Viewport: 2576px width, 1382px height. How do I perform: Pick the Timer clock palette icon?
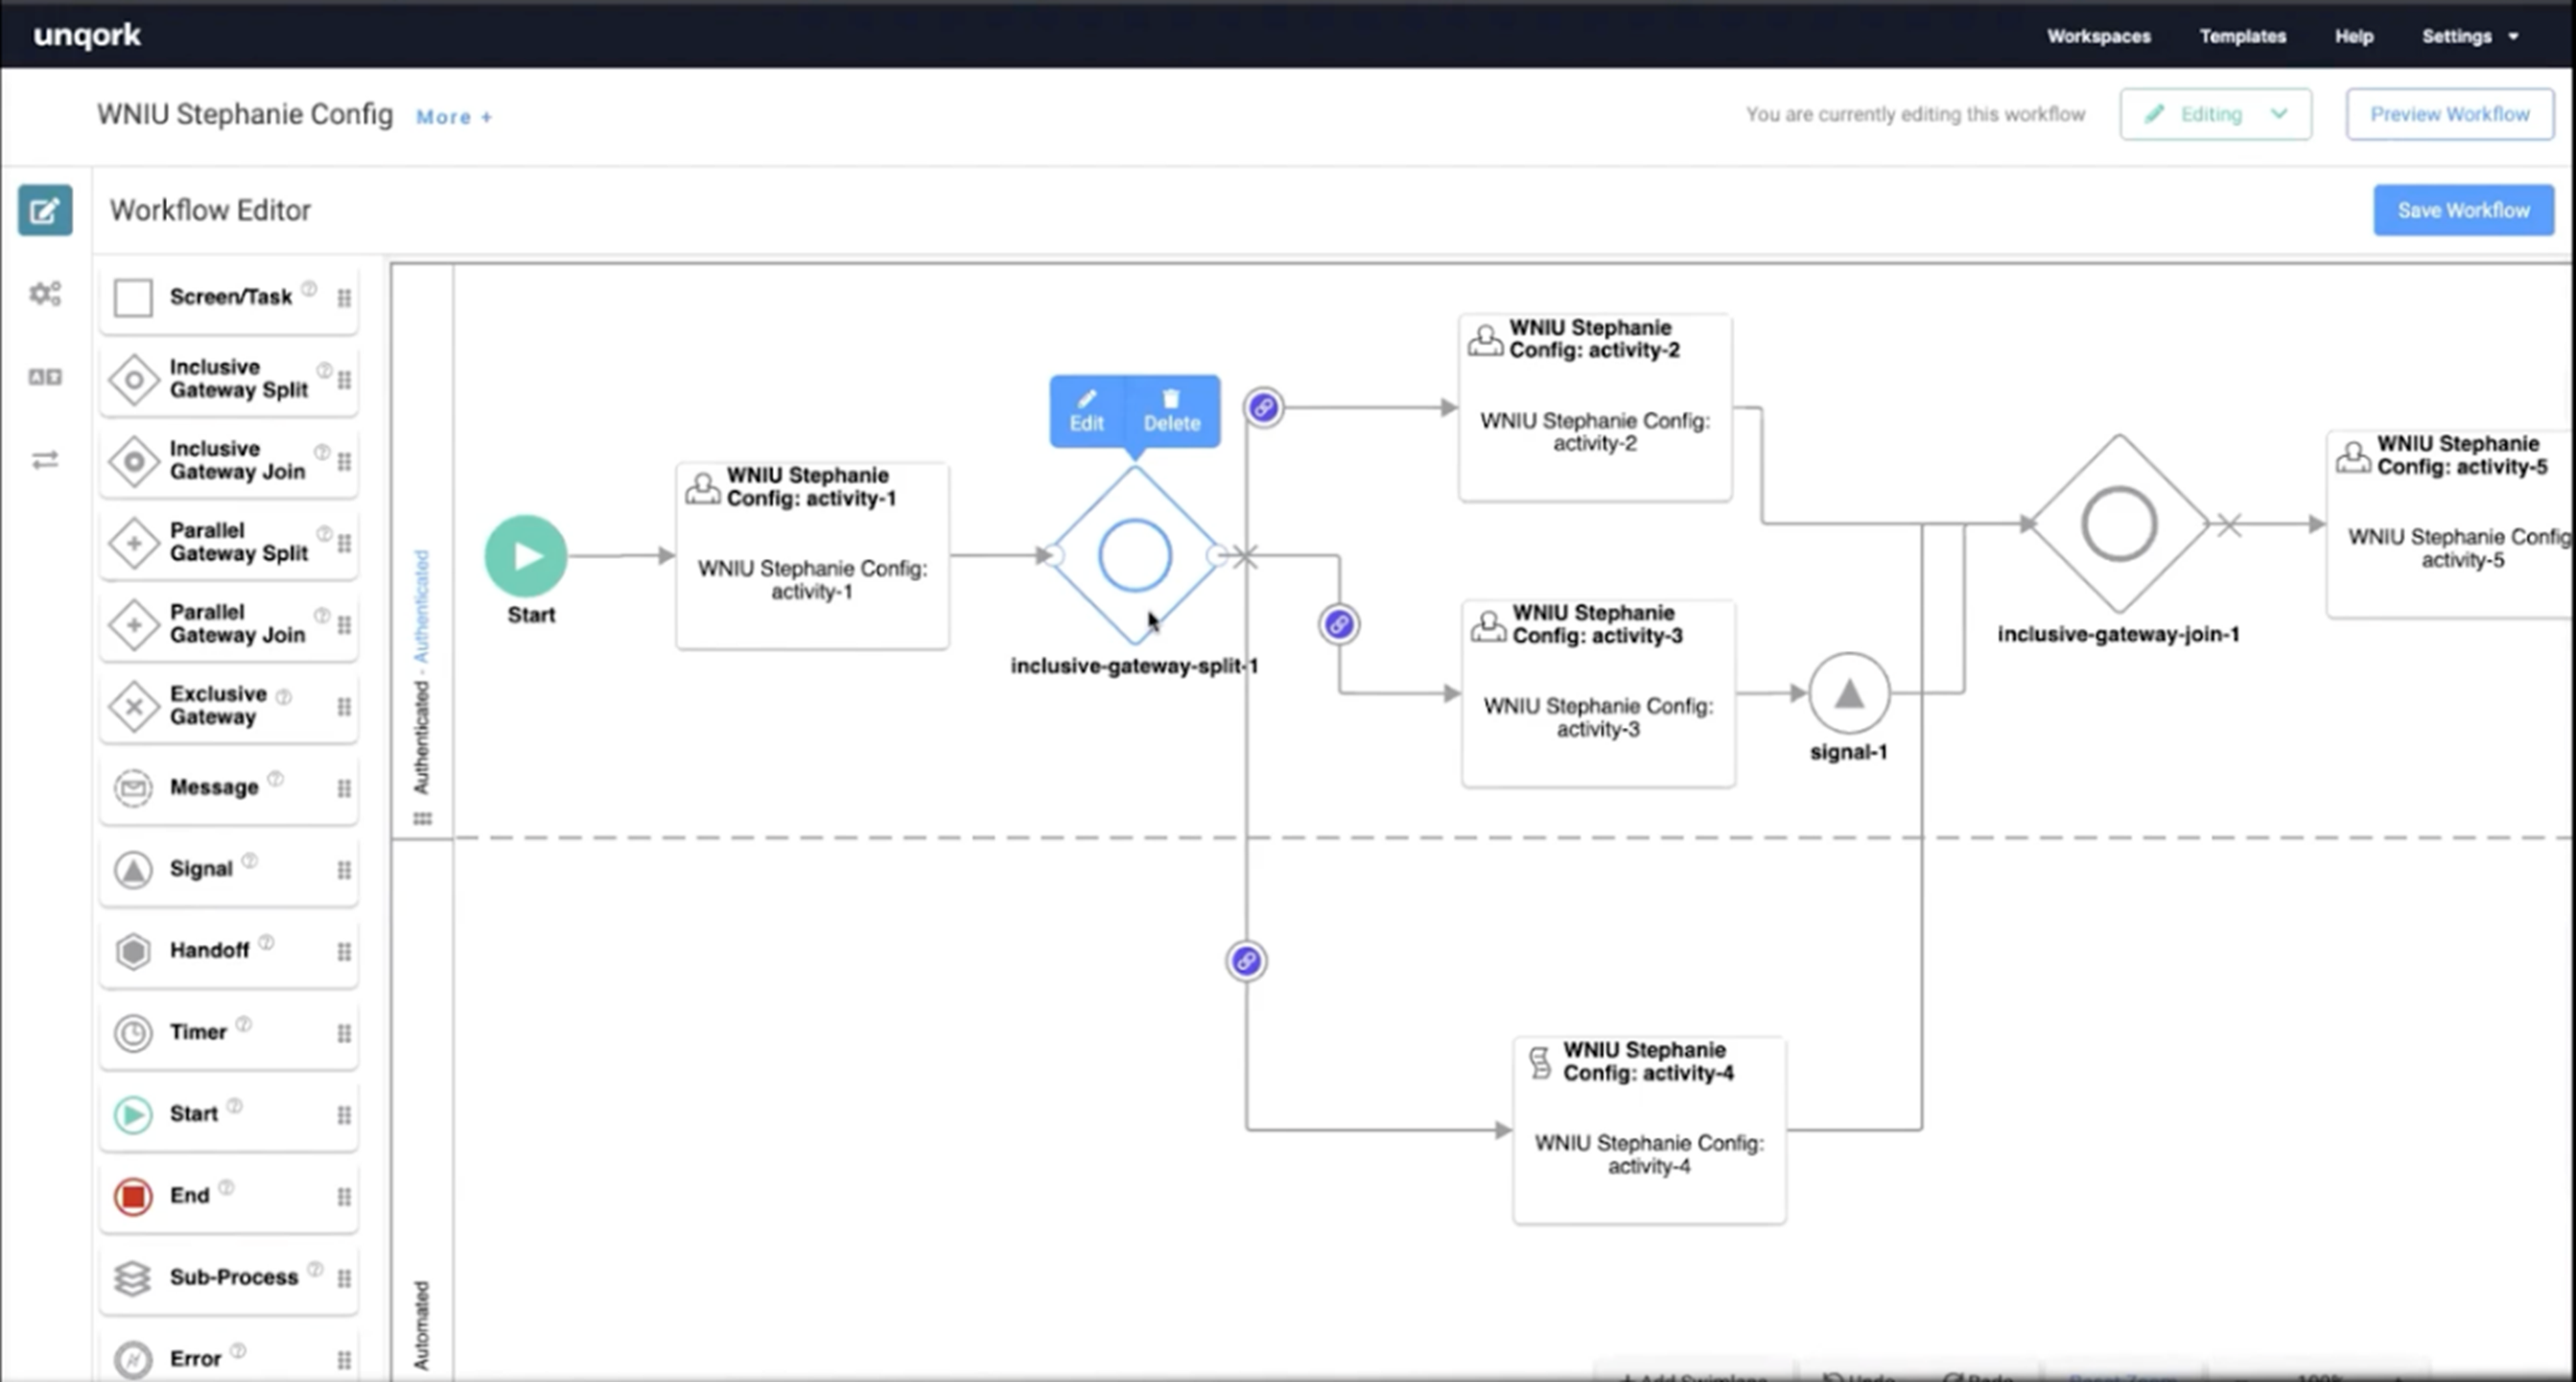pos(133,1032)
